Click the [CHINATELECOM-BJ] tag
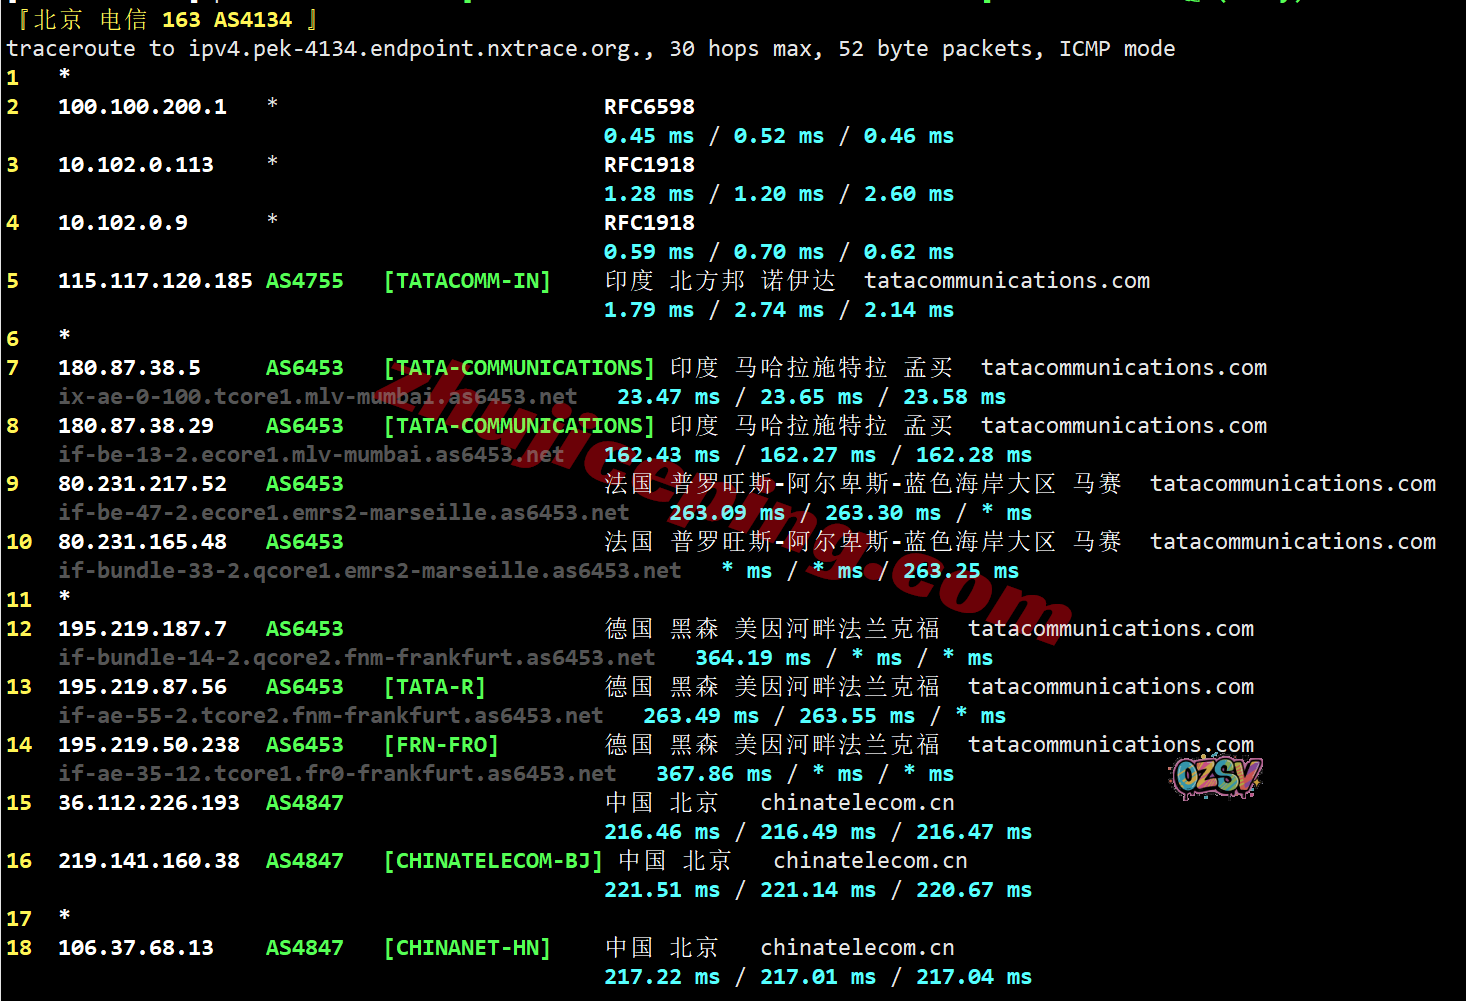This screenshot has height=1001, width=1466. click(493, 861)
